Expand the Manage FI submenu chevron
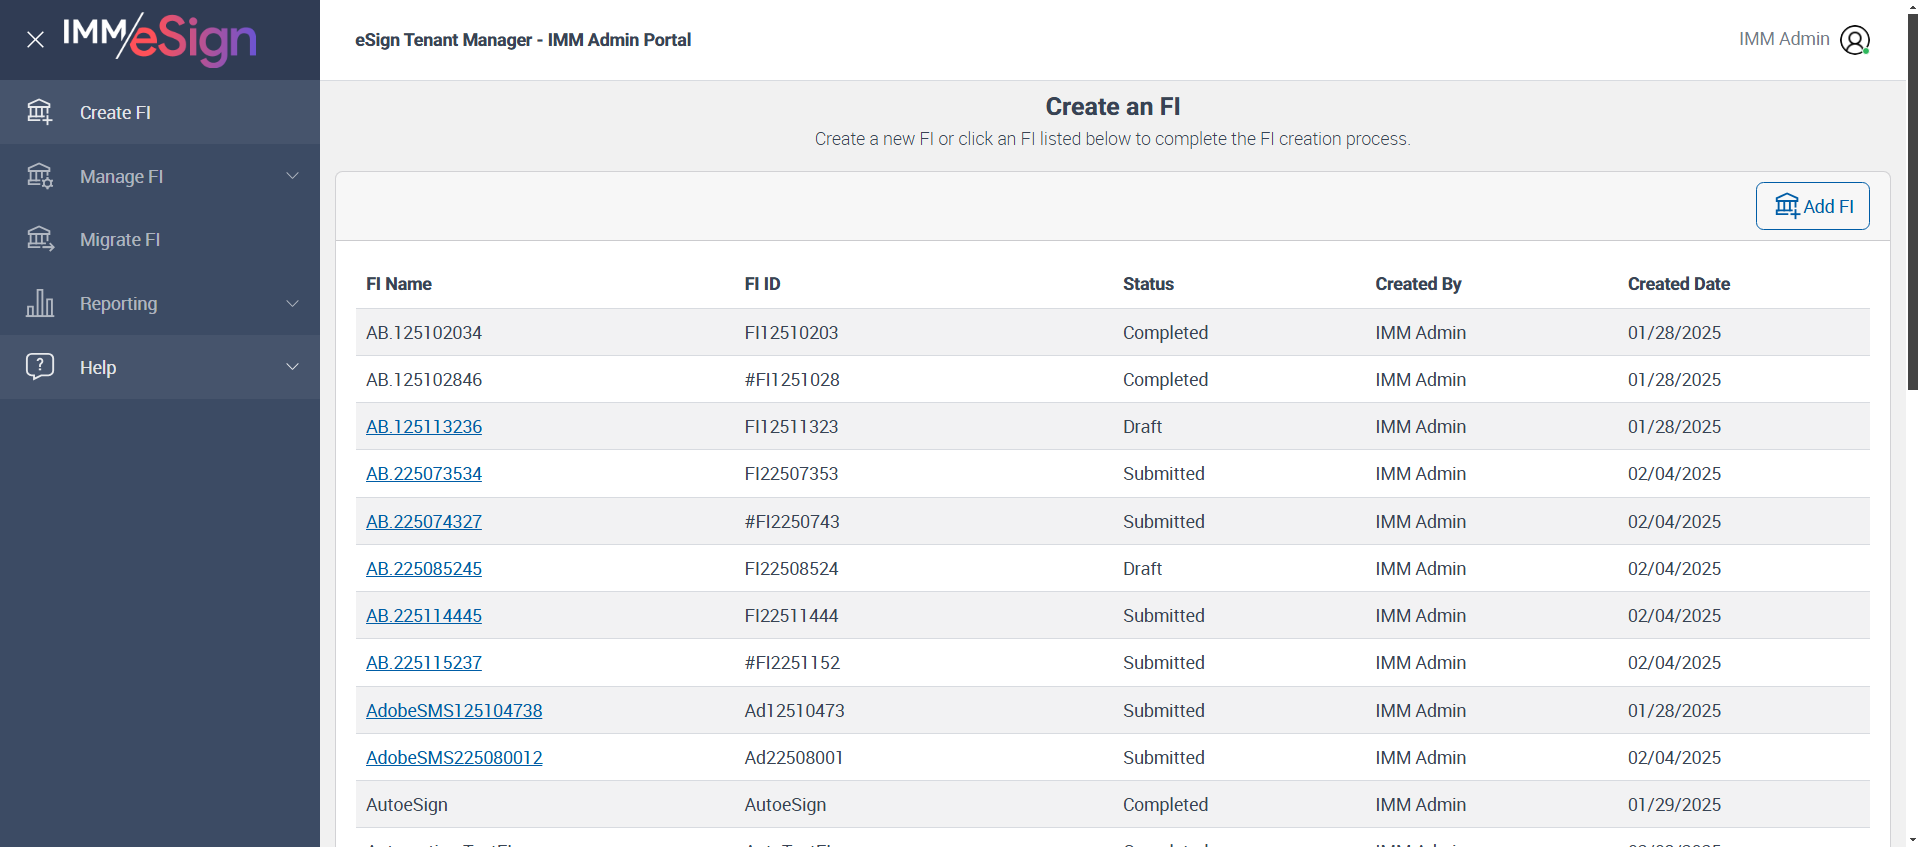Screen dimensions: 1920x847 tap(293, 176)
